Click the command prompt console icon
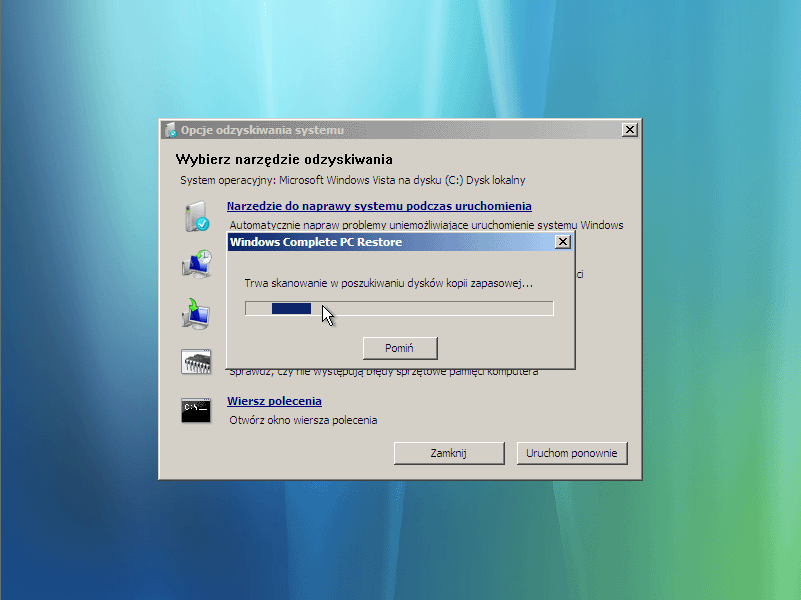801x600 pixels. (196, 410)
